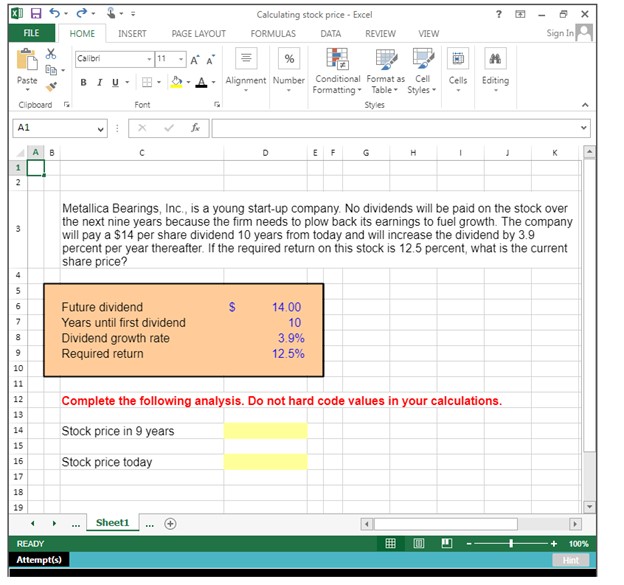
Task: Switch to the FORMULAS tab
Action: (x=273, y=34)
